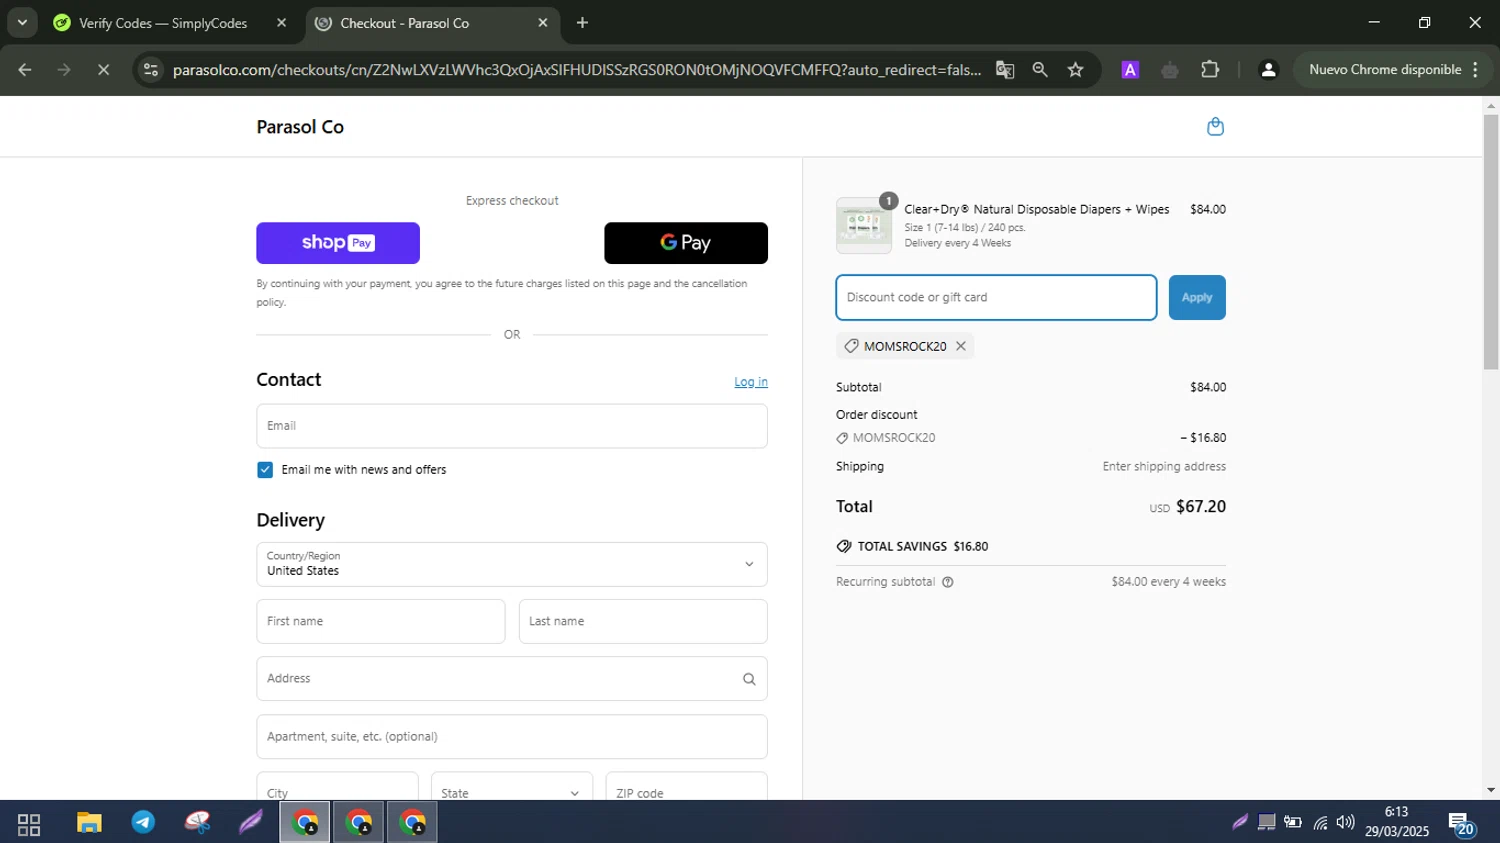1500x843 pixels.
Task: Click Enter shipping address text
Action: tap(1164, 467)
